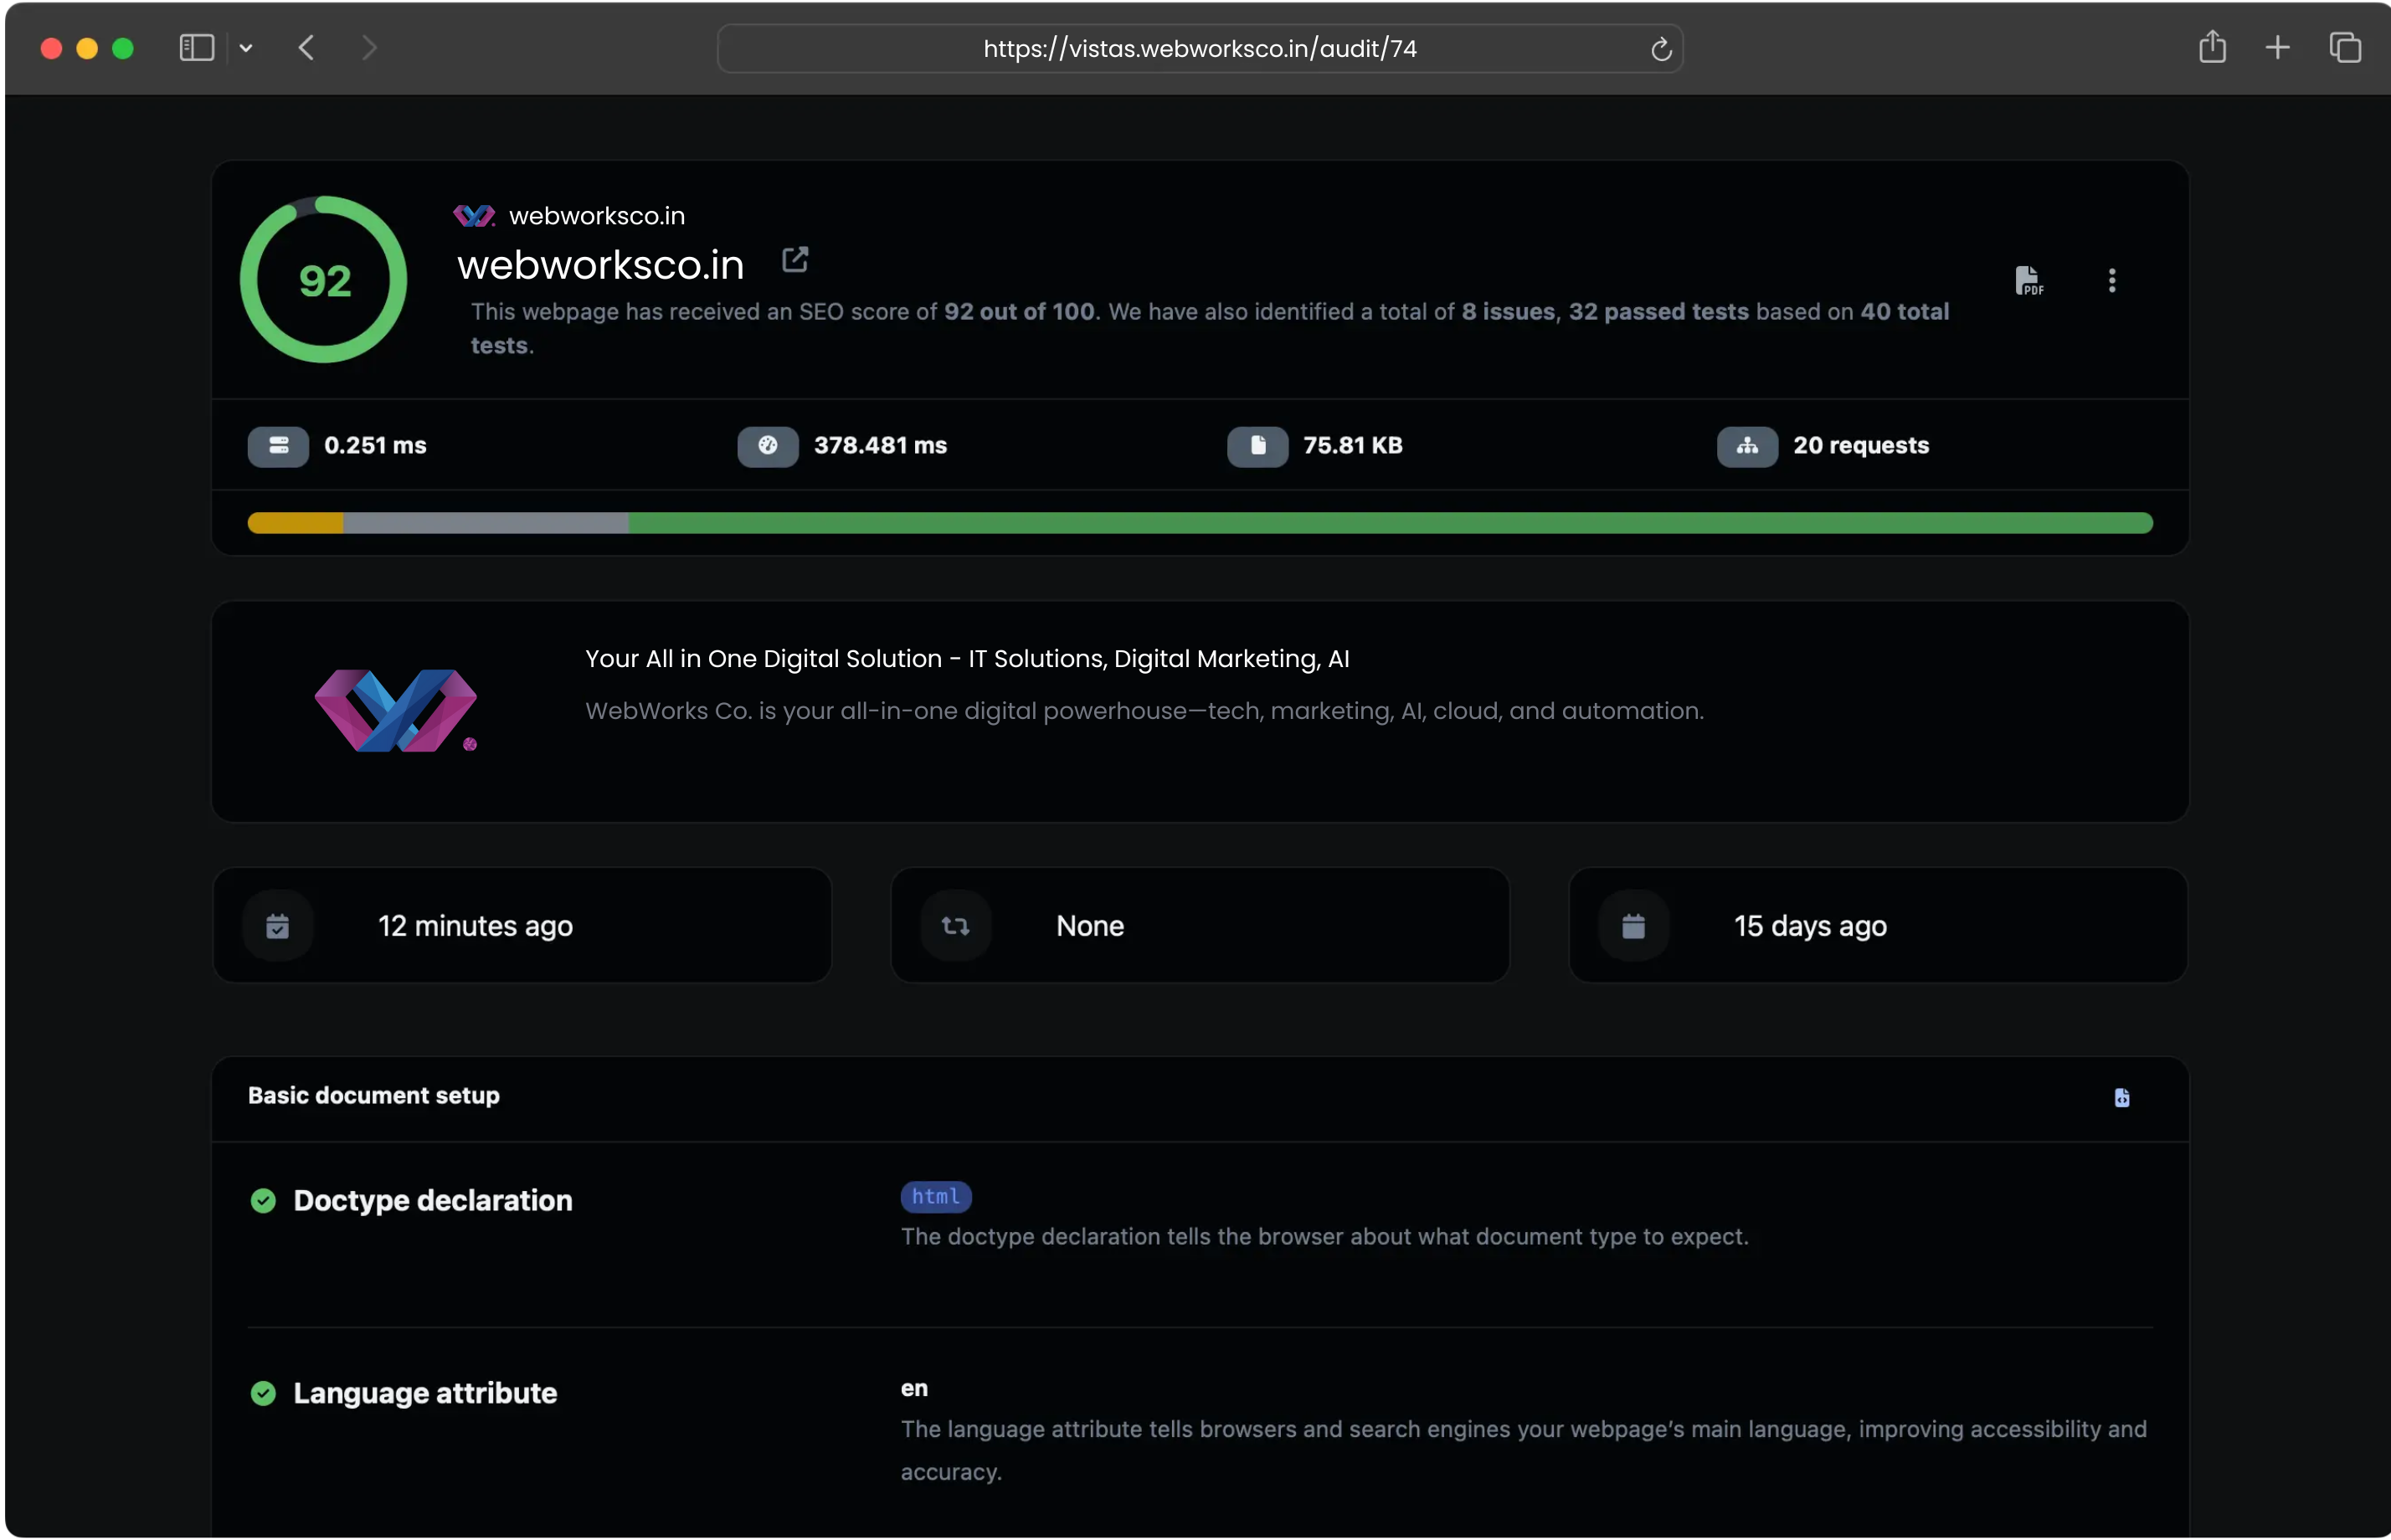Go back to the previous page
The image size is (2391, 1540).
(x=306, y=47)
